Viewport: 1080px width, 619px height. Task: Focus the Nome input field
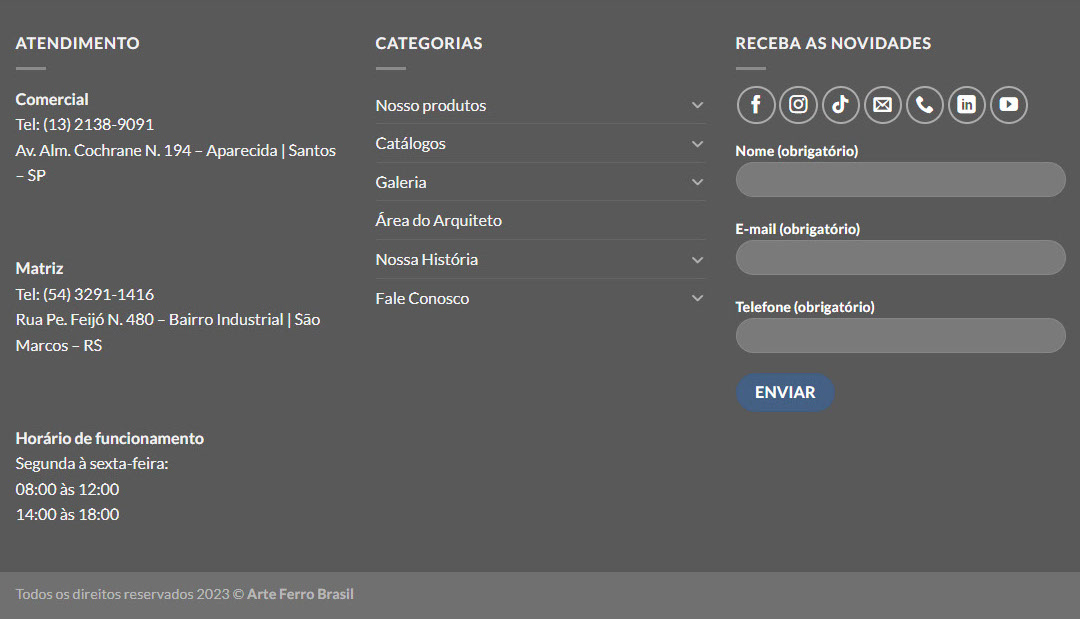[900, 180]
